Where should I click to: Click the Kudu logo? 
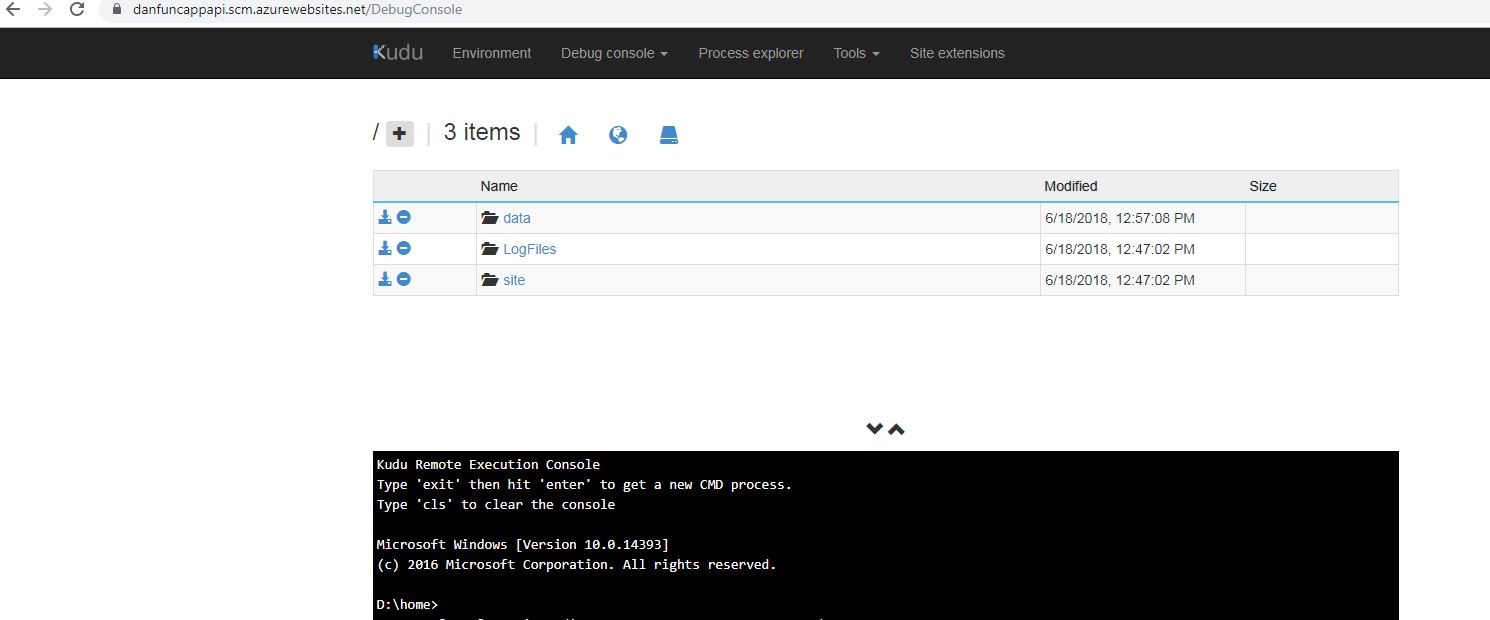pos(398,53)
